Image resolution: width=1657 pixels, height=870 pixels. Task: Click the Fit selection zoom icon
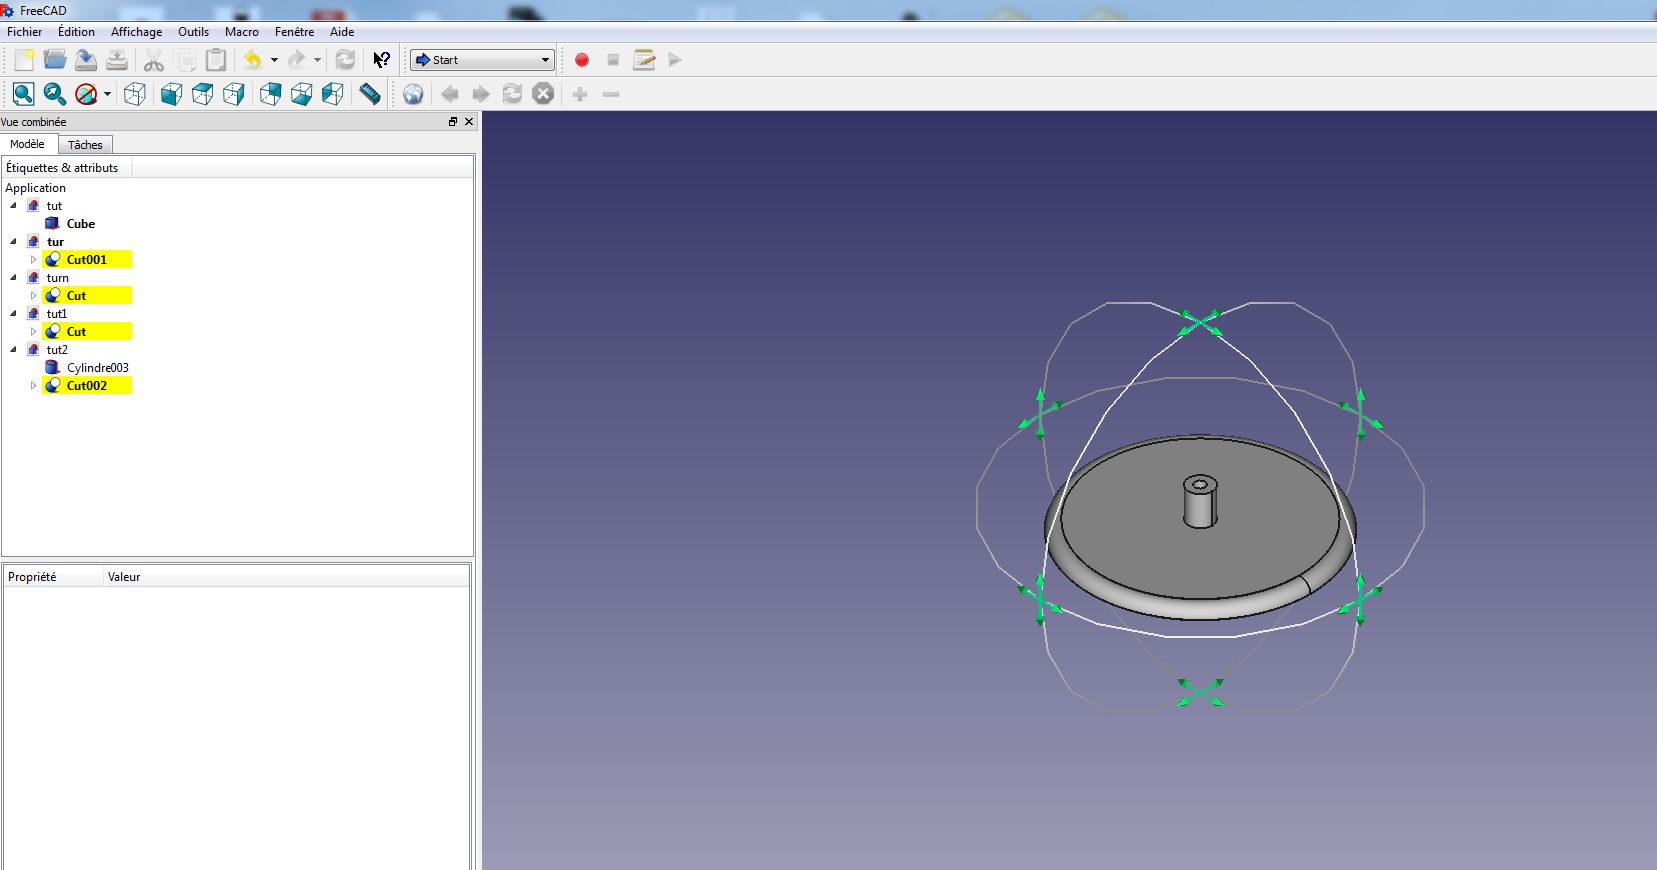(55, 94)
